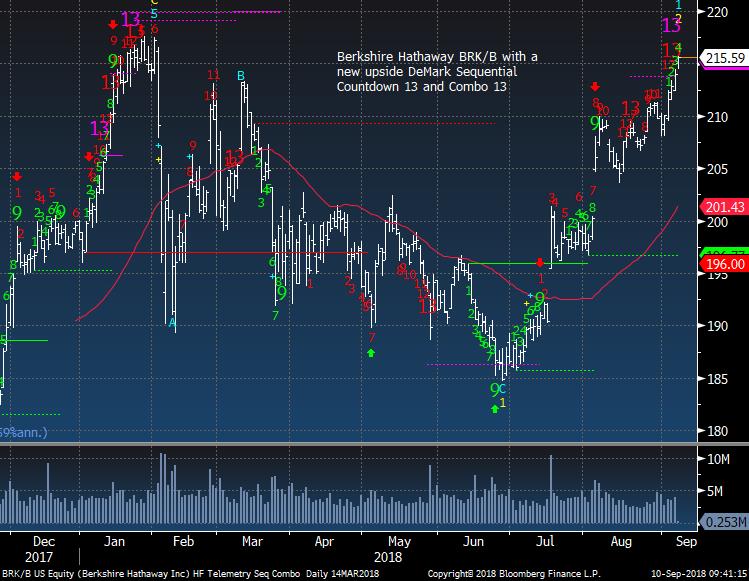Click the 210 price axis tick

pyautogui.click(x=717, y=117)
